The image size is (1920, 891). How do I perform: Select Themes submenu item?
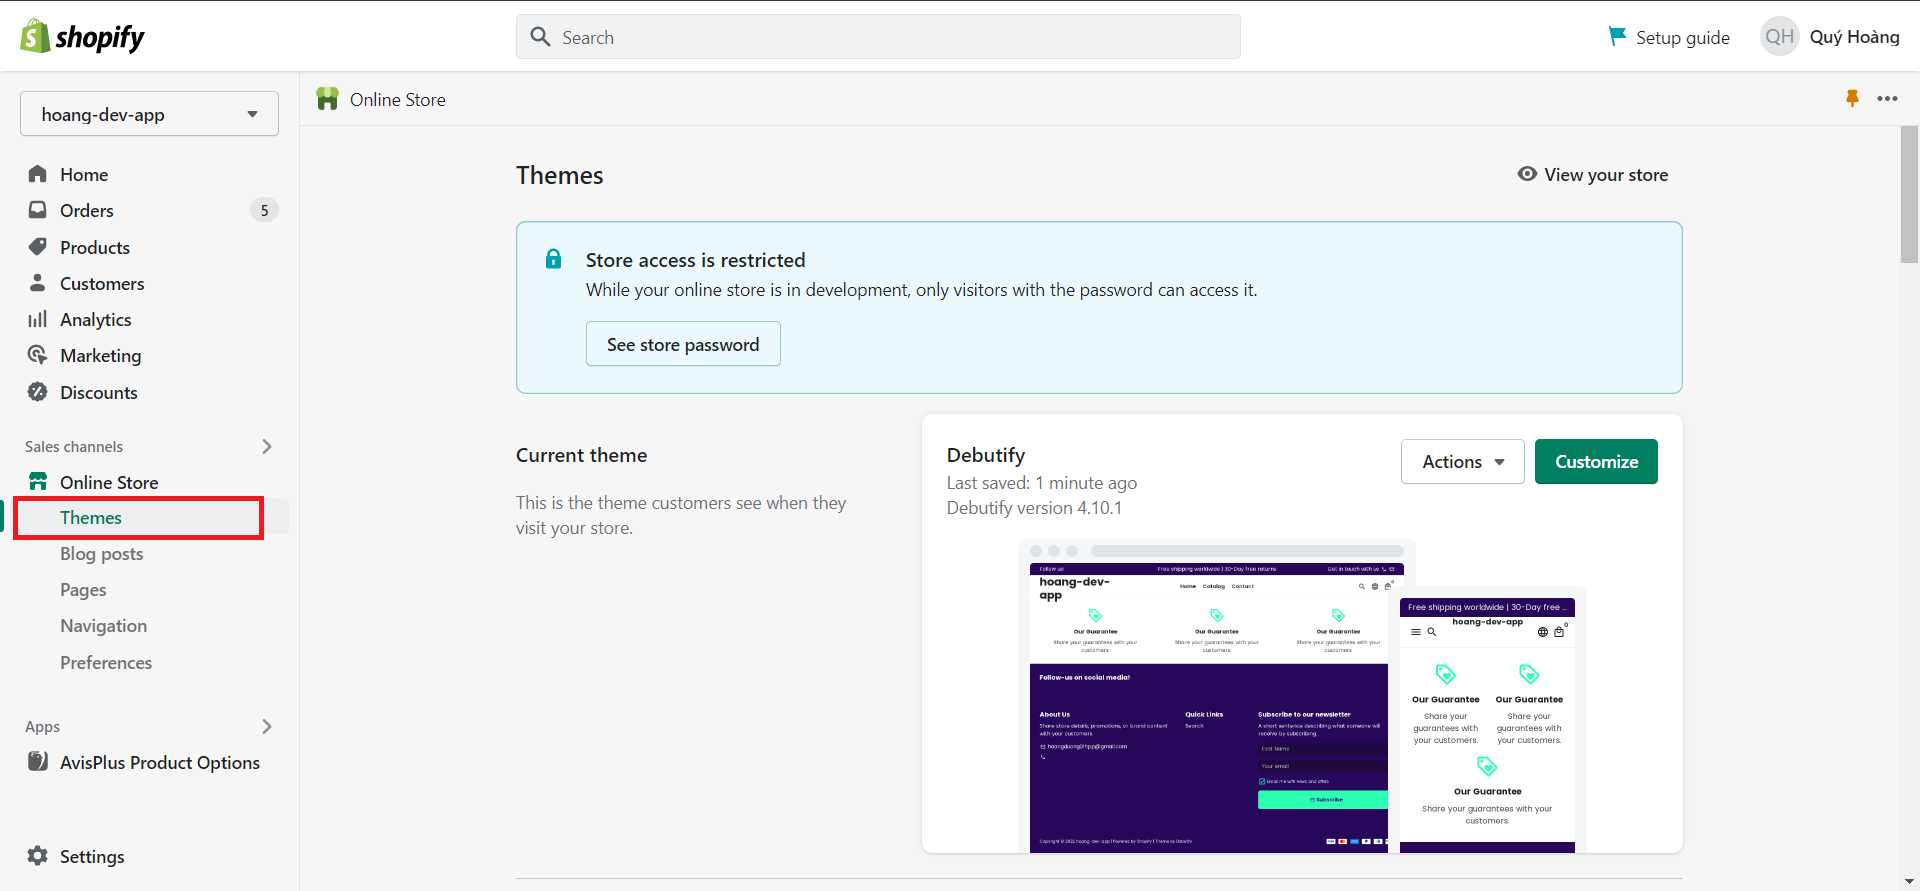coord(91,517)
